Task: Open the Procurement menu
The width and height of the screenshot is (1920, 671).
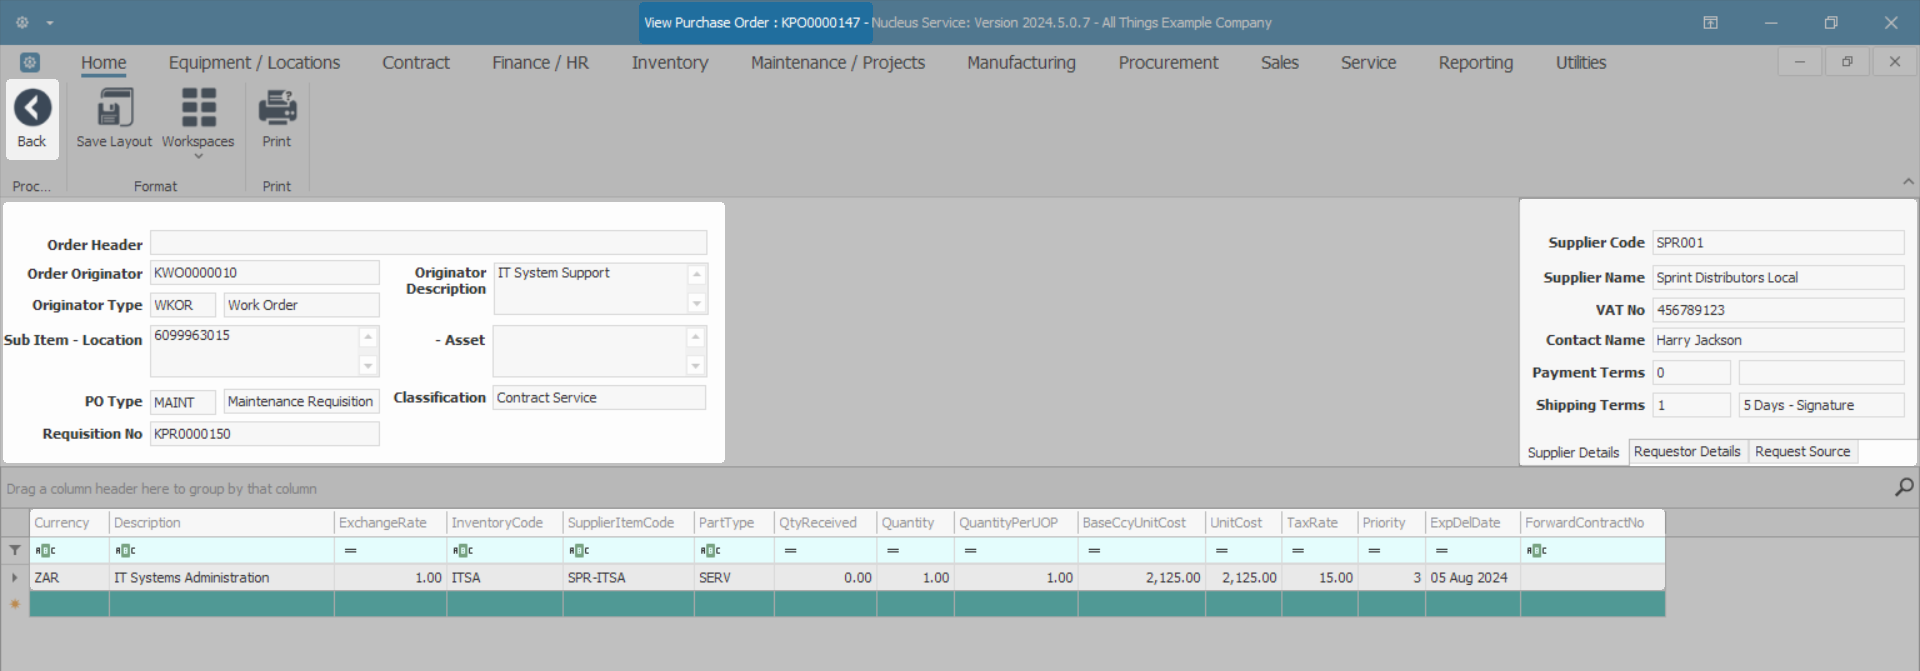Action: pos(1168,62)
